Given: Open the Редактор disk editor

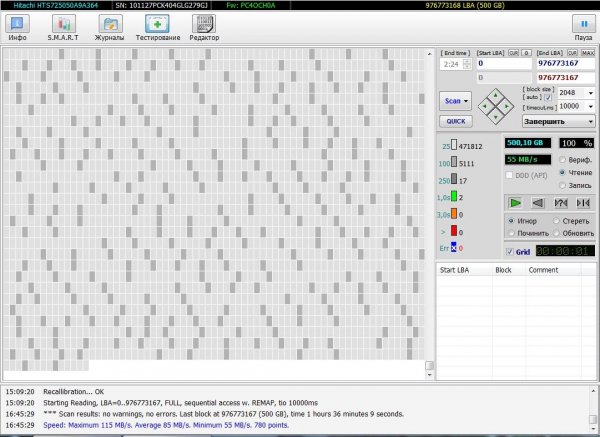Looking at the screenshot, I should pos(204,27).
